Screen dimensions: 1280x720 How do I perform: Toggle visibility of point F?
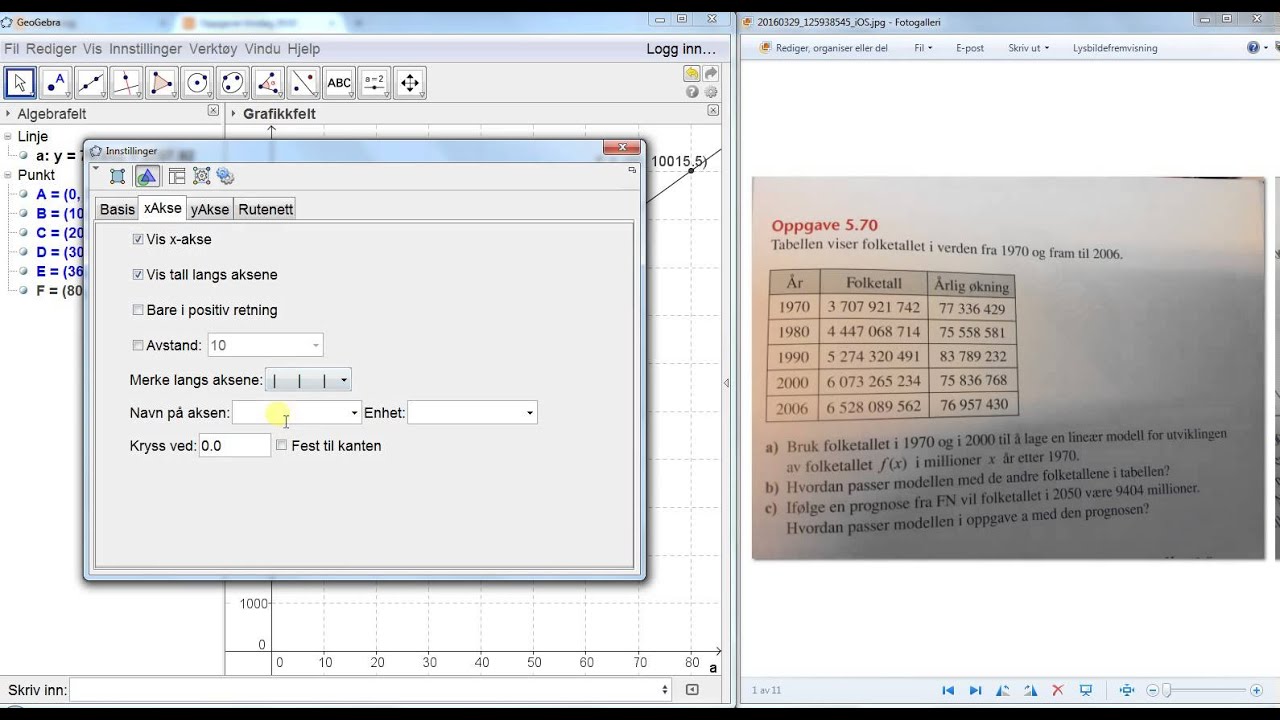pyautogui.click(x=23, y=290)
